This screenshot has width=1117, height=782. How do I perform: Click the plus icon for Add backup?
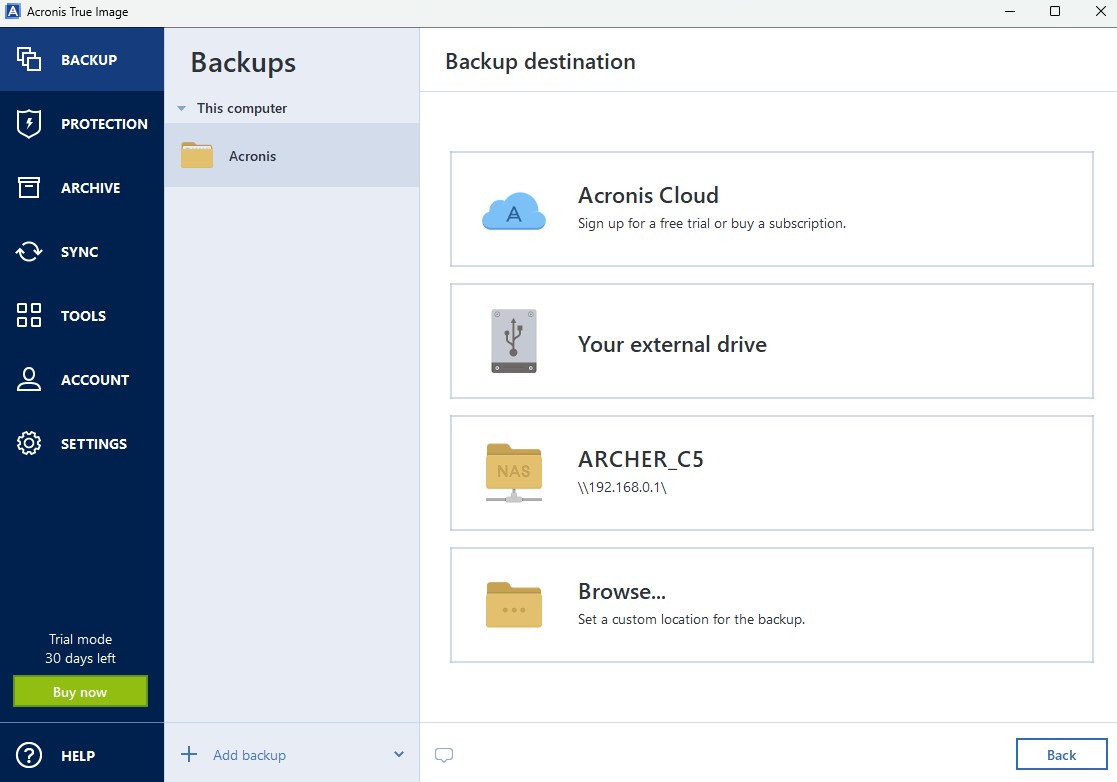(x=189, y=754)
